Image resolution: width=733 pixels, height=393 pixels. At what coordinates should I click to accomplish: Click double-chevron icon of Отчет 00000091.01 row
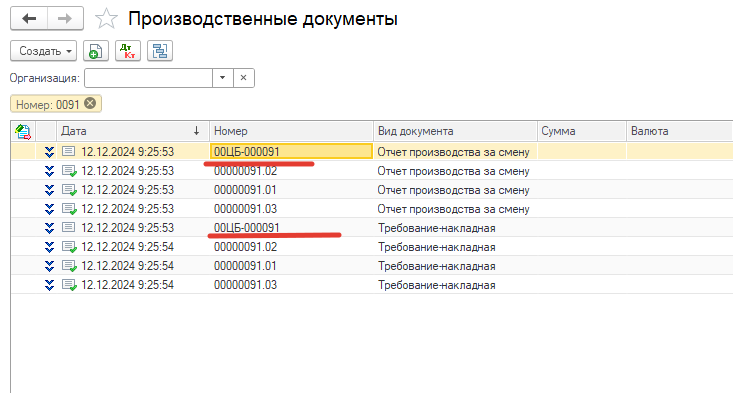[x=49, y=190]
